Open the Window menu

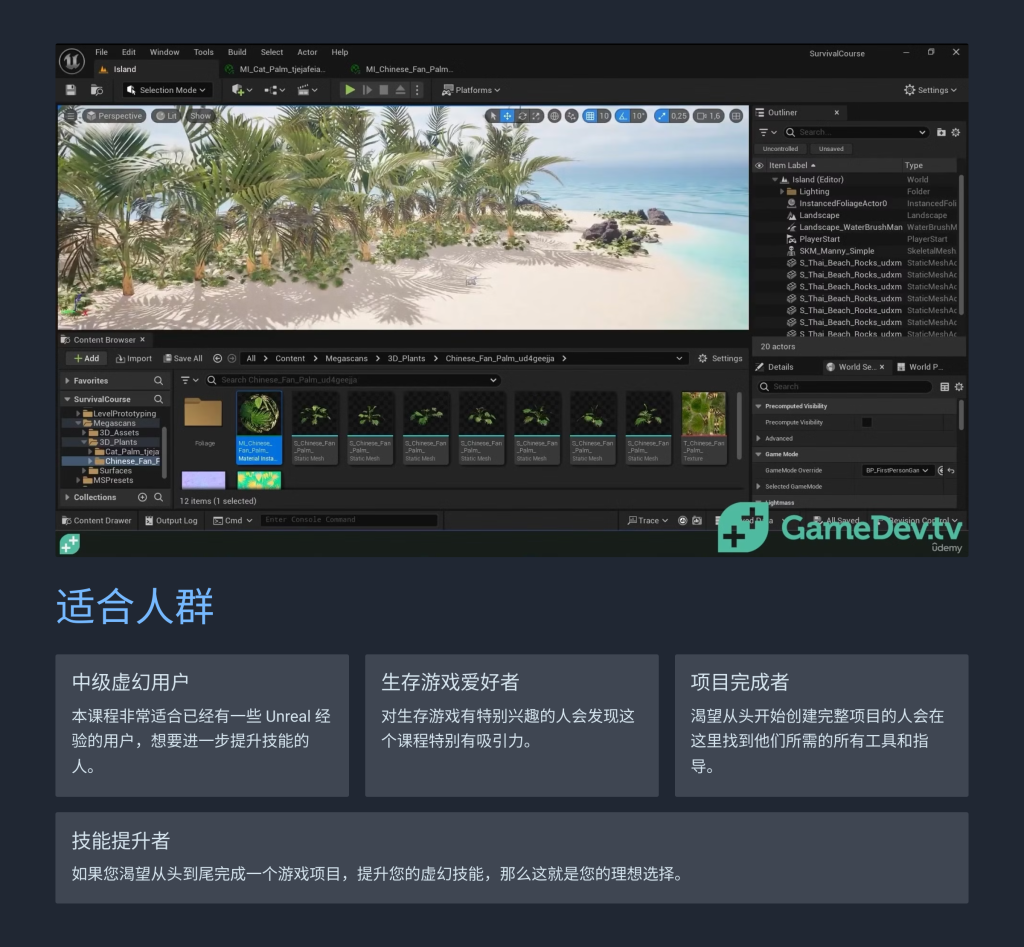point(164,52)
